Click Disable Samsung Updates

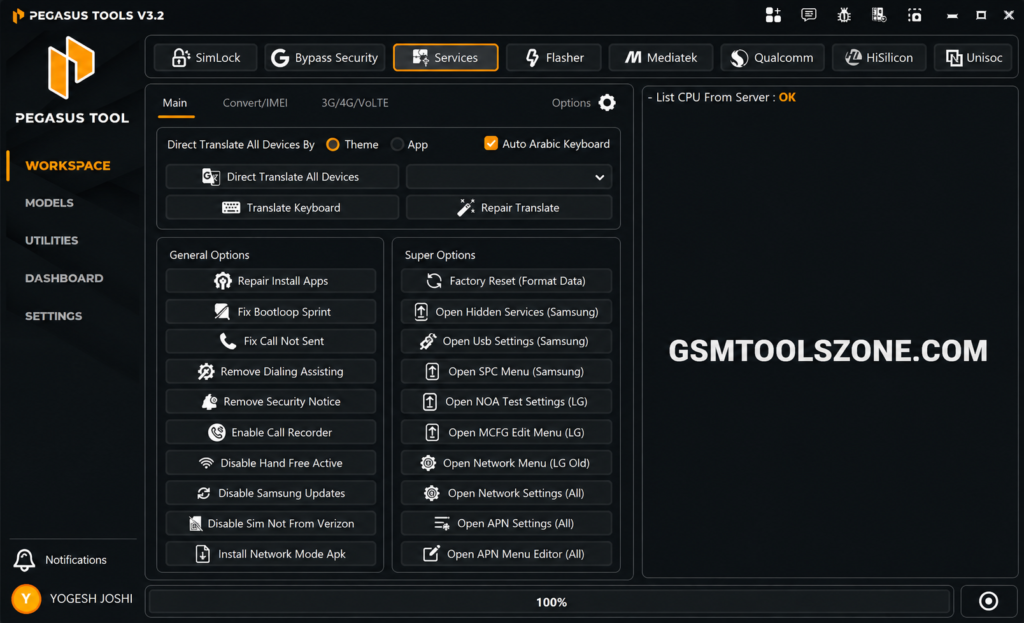click(x=270, y=493)
